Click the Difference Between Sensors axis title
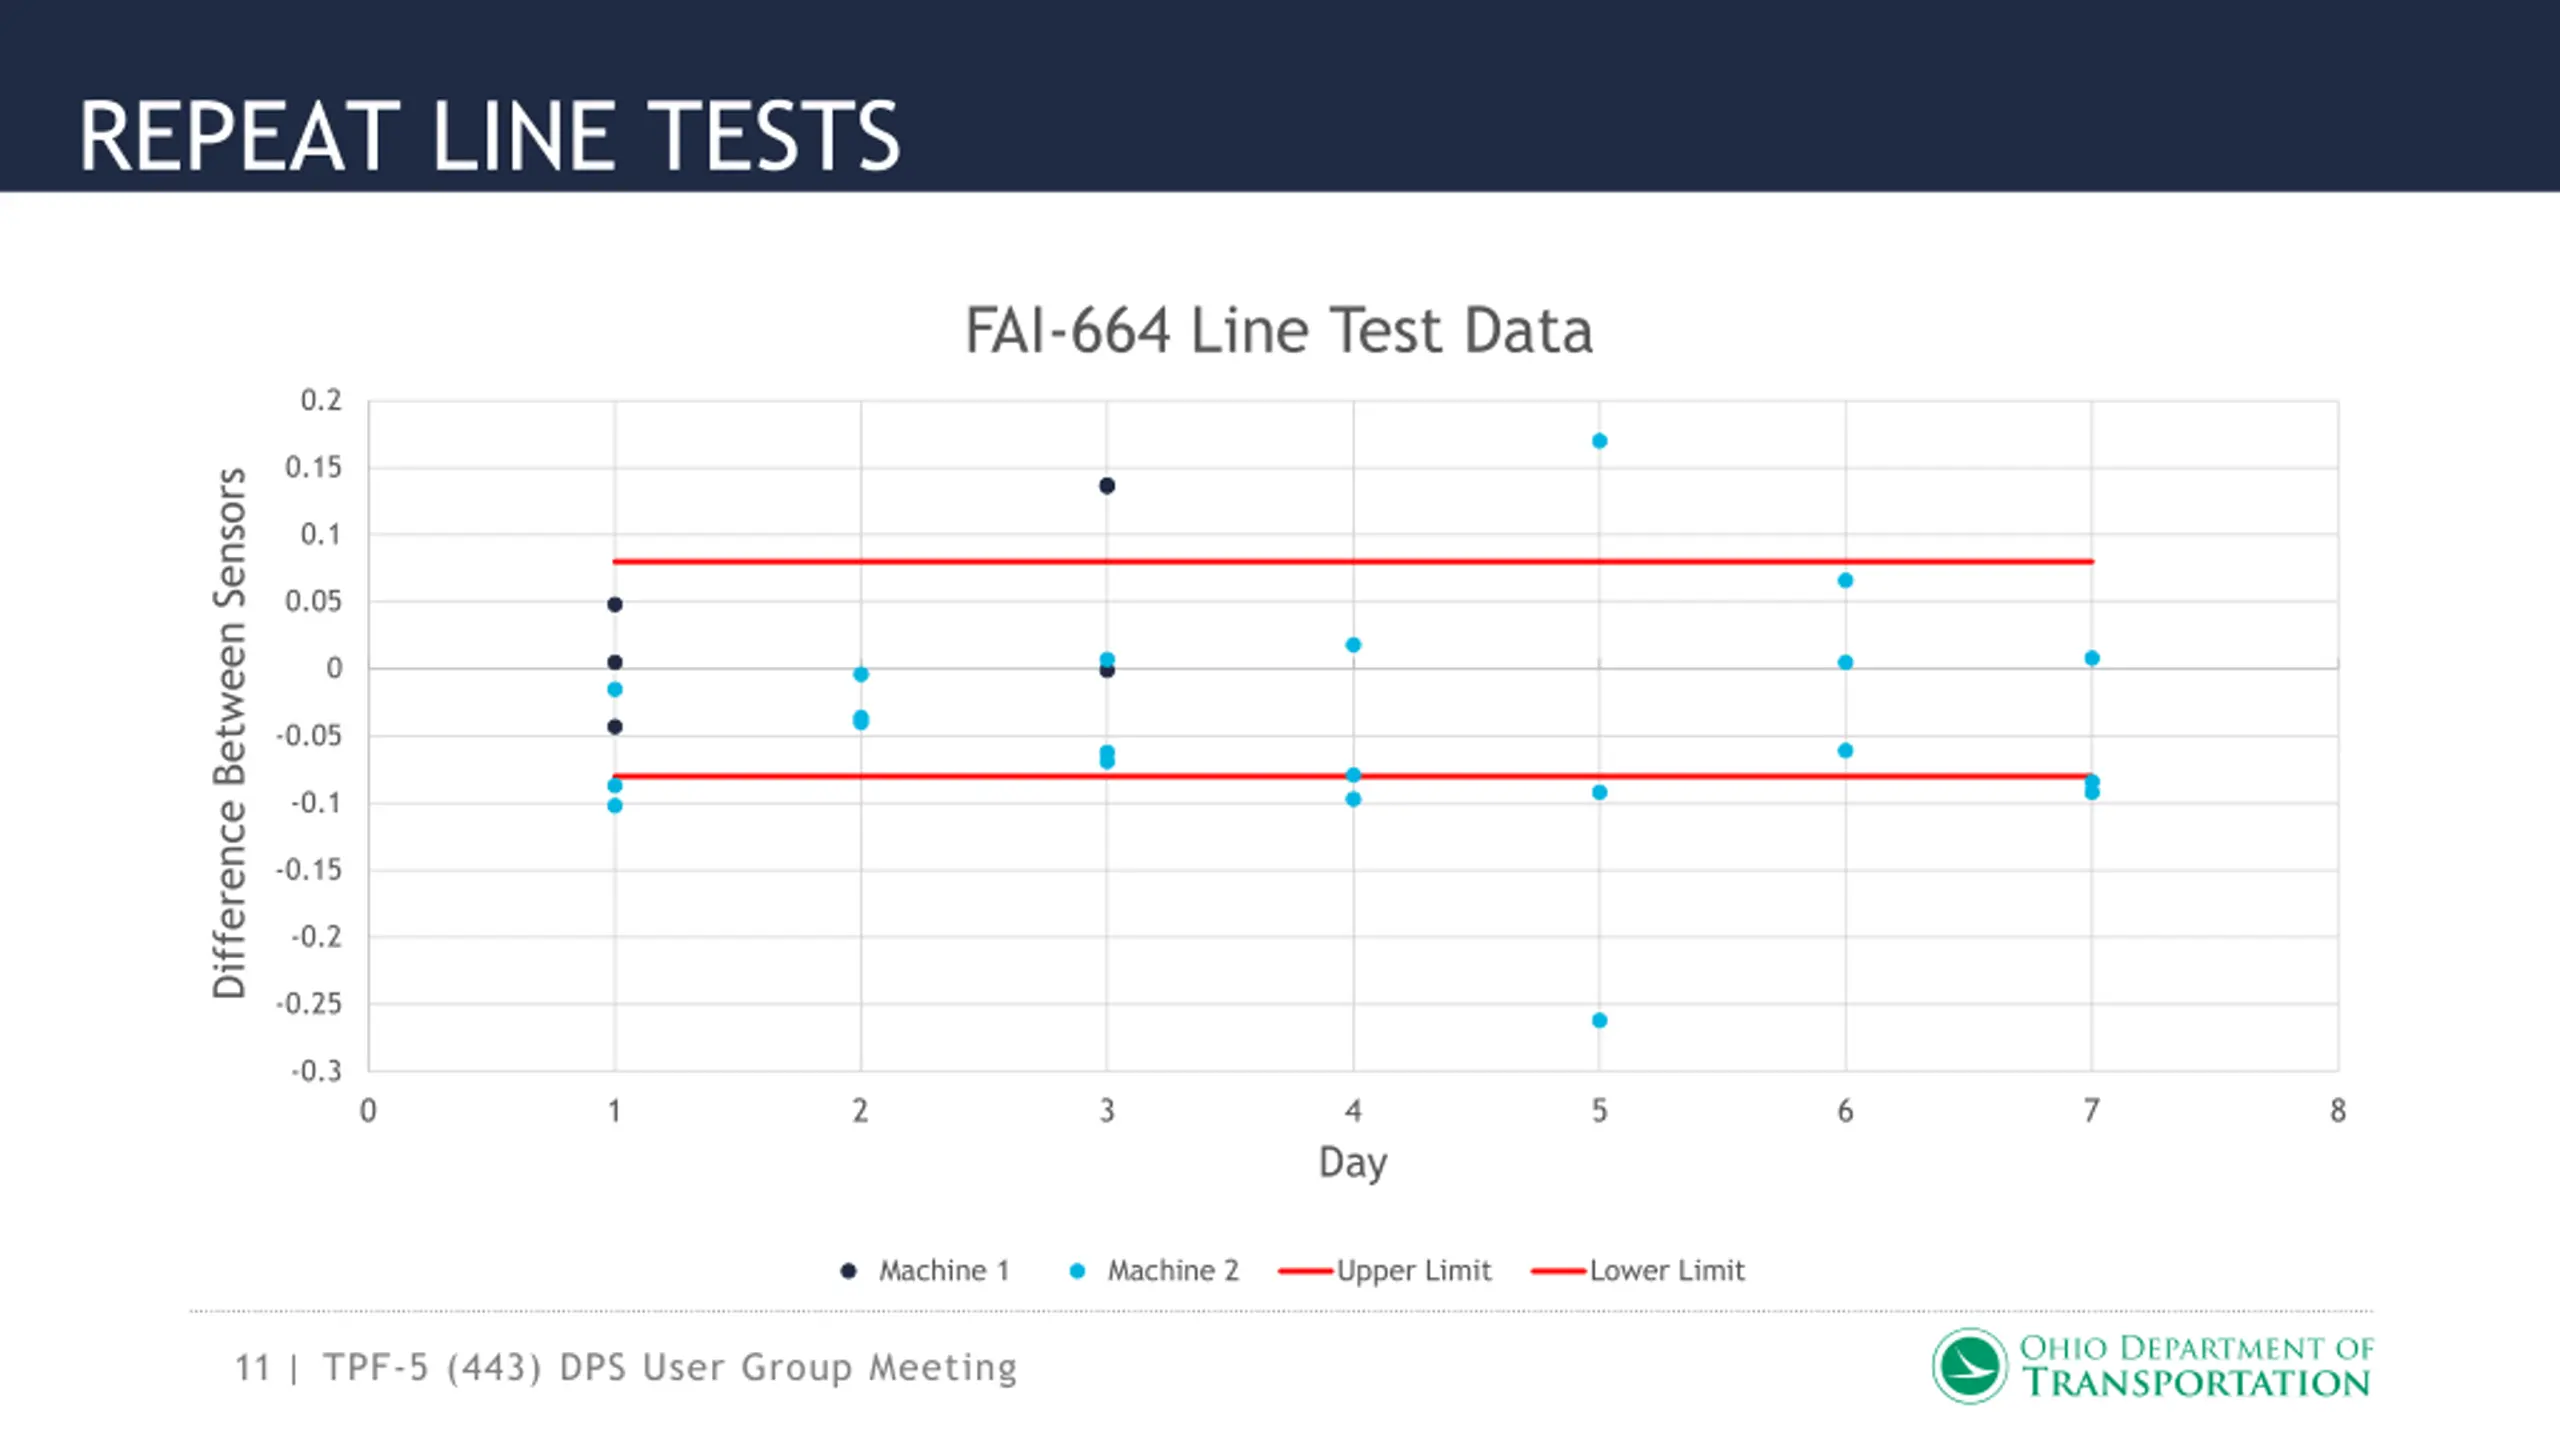The image size is (2560, 1440). tap(229, 733)
